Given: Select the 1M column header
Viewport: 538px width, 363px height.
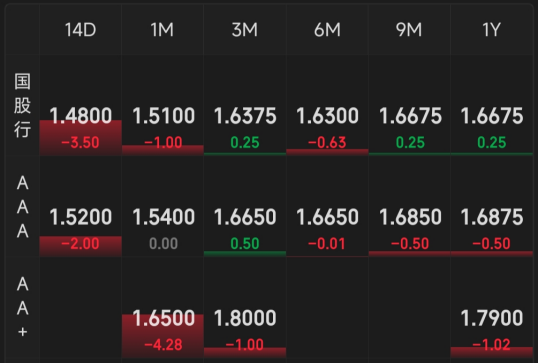Looking at the screenshot, I should coord(163,30).
